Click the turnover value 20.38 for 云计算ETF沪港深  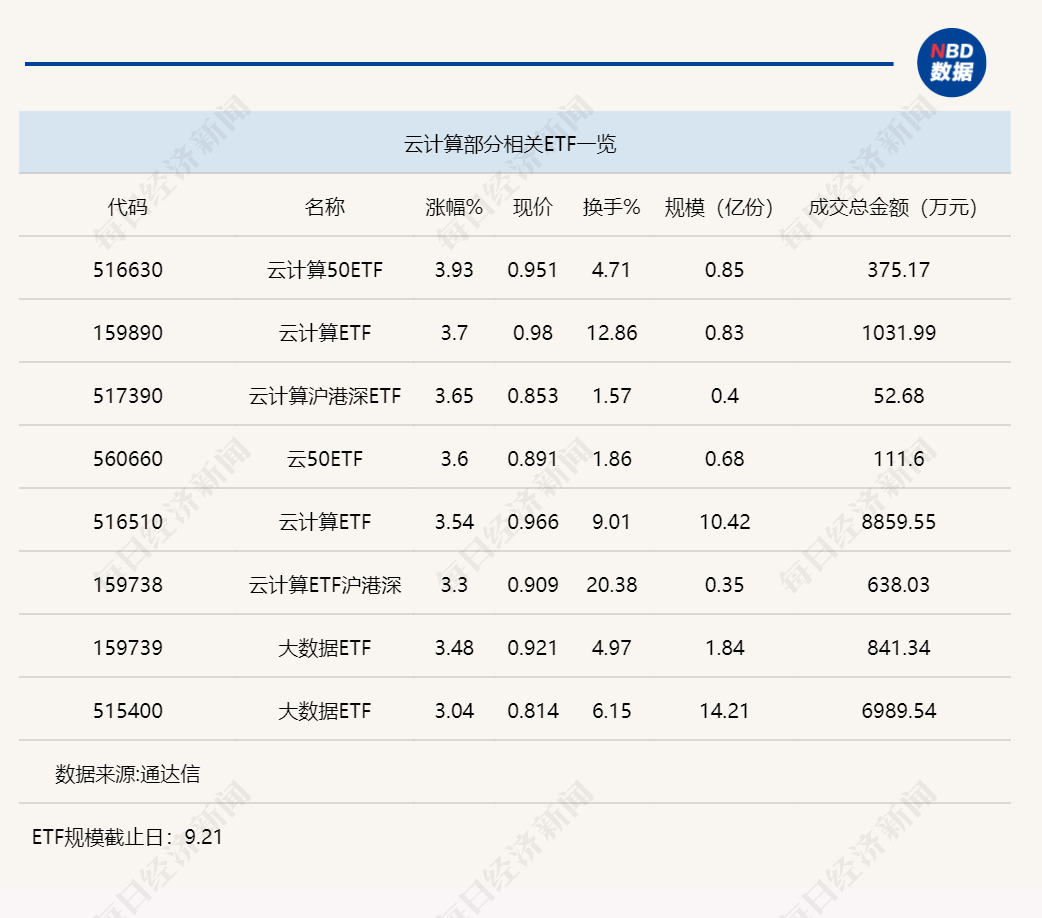pyautogui.click(x=611, y=584)
